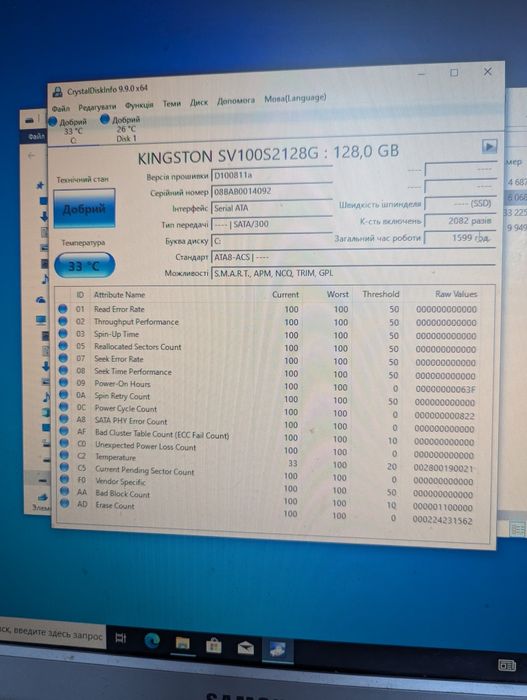Click the Worst column header
The image size is (527, 700).
coord(338,294)
